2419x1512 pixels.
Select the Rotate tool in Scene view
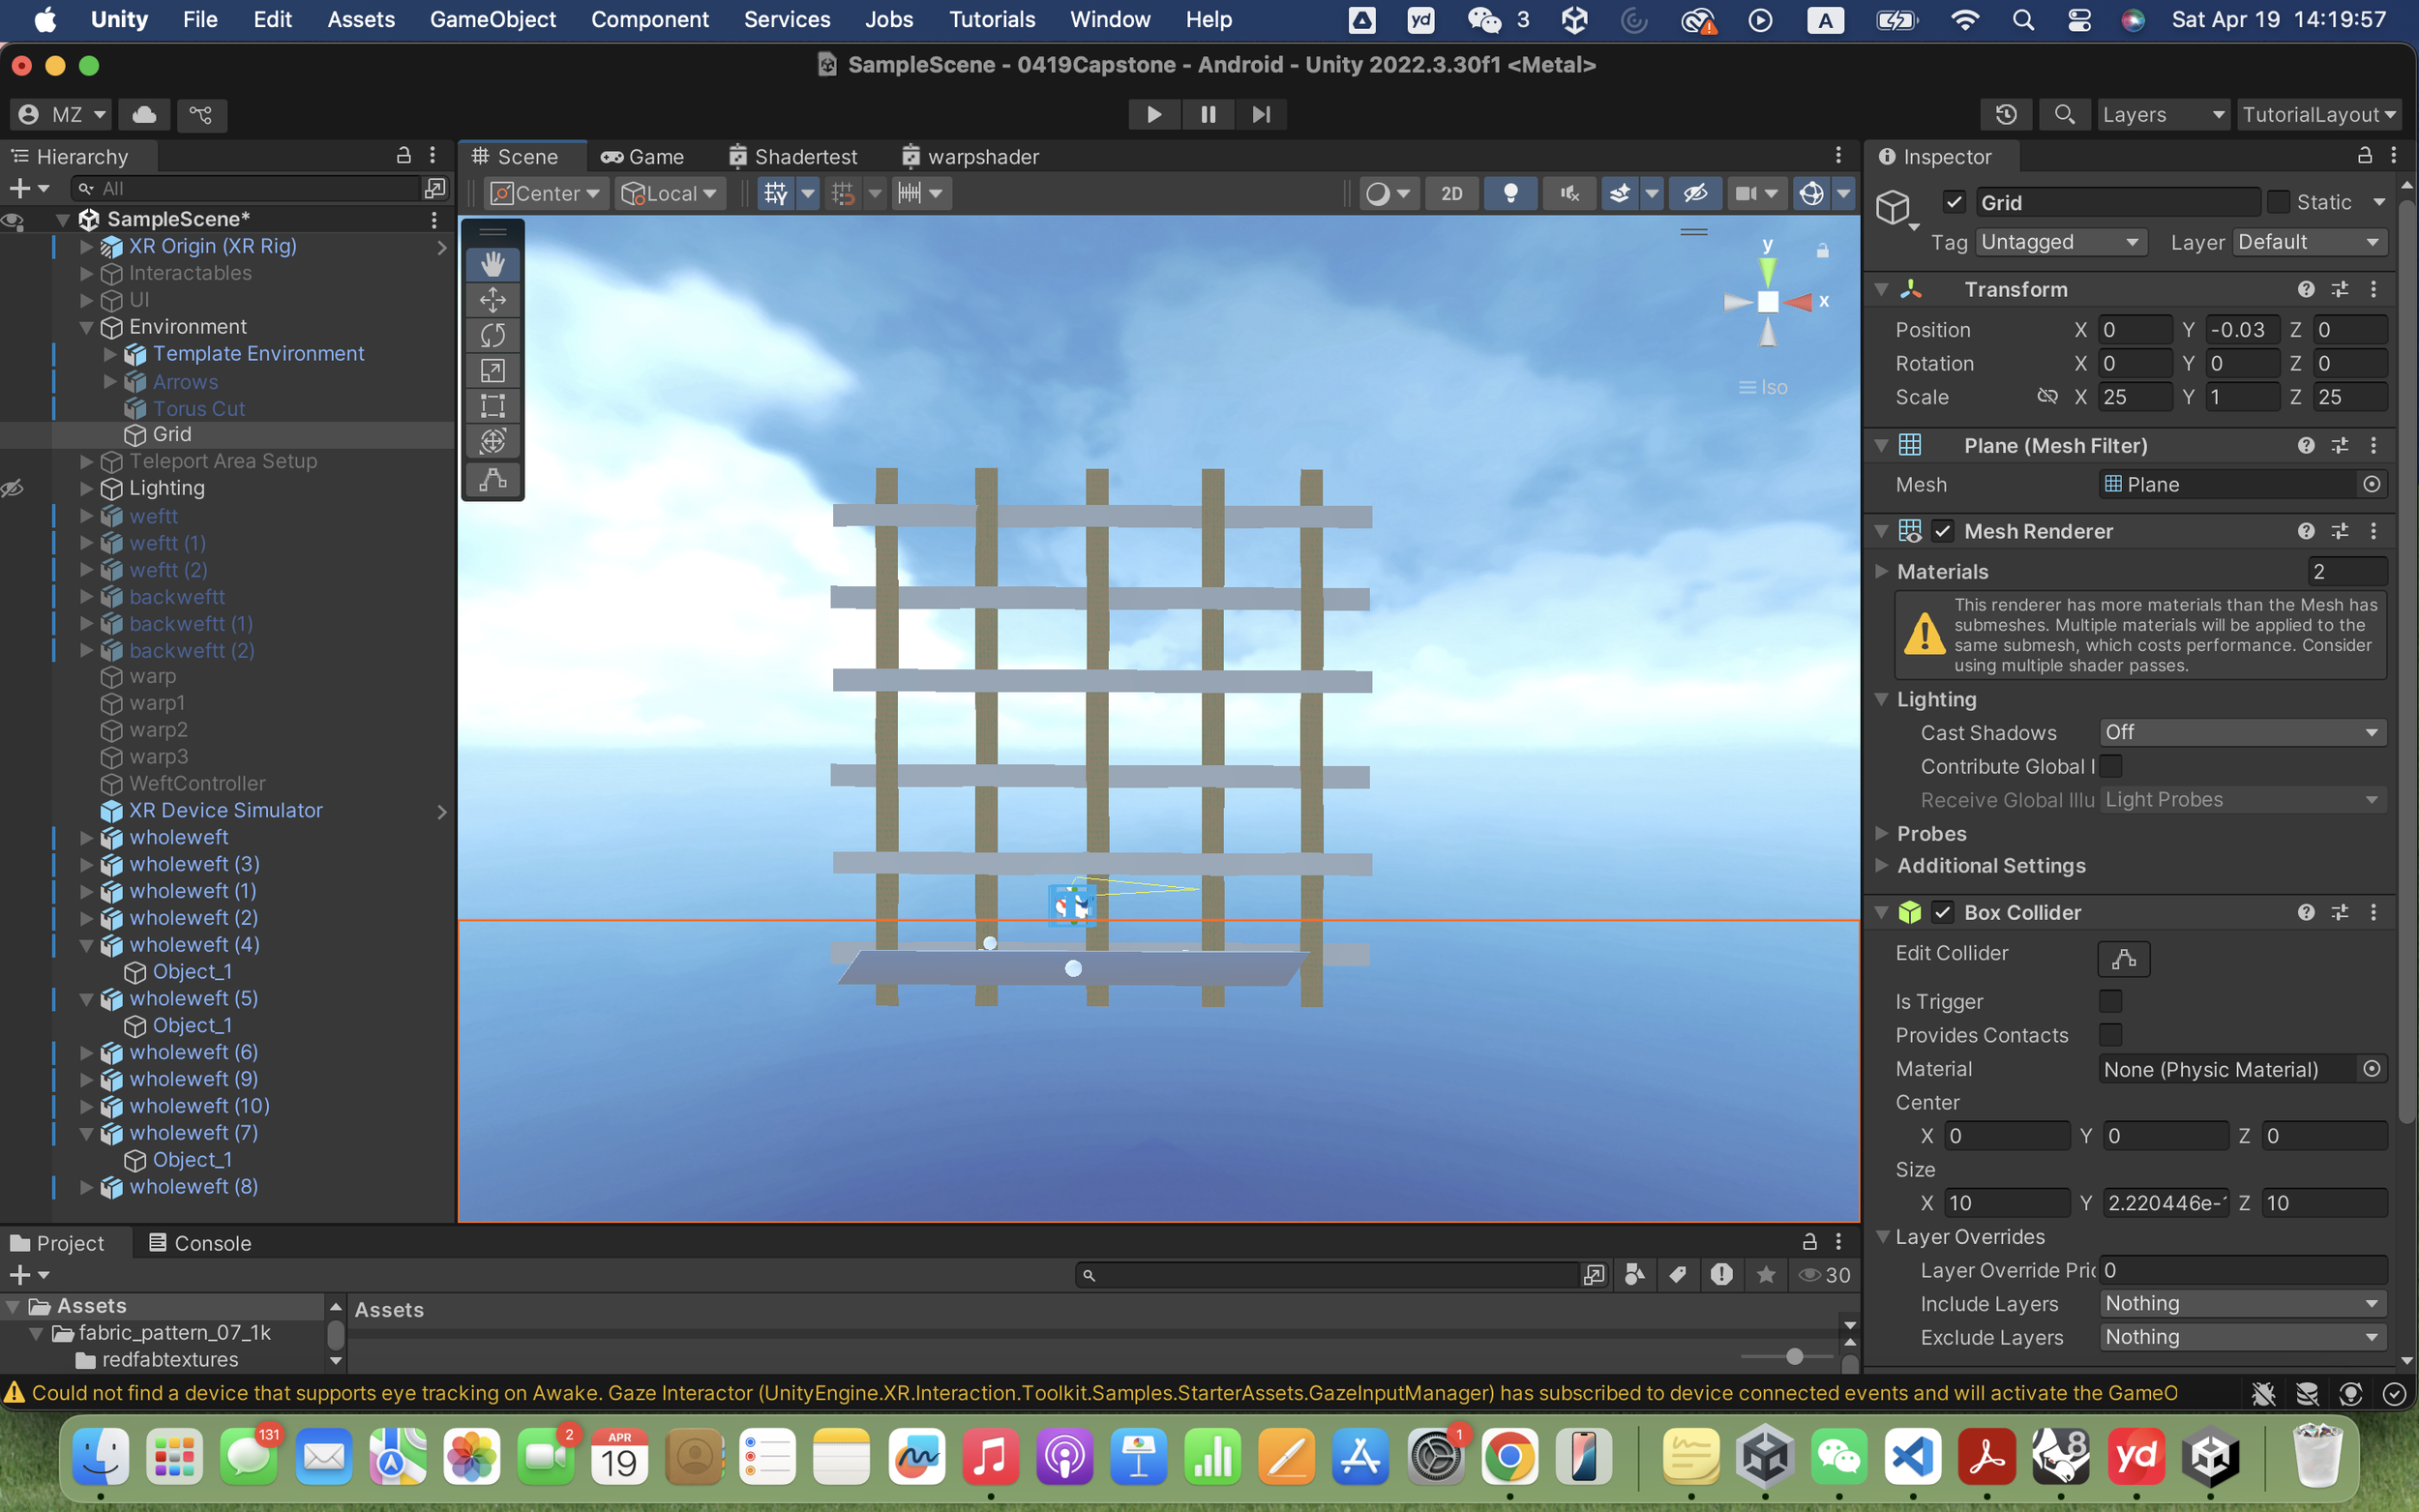[492, 335]
